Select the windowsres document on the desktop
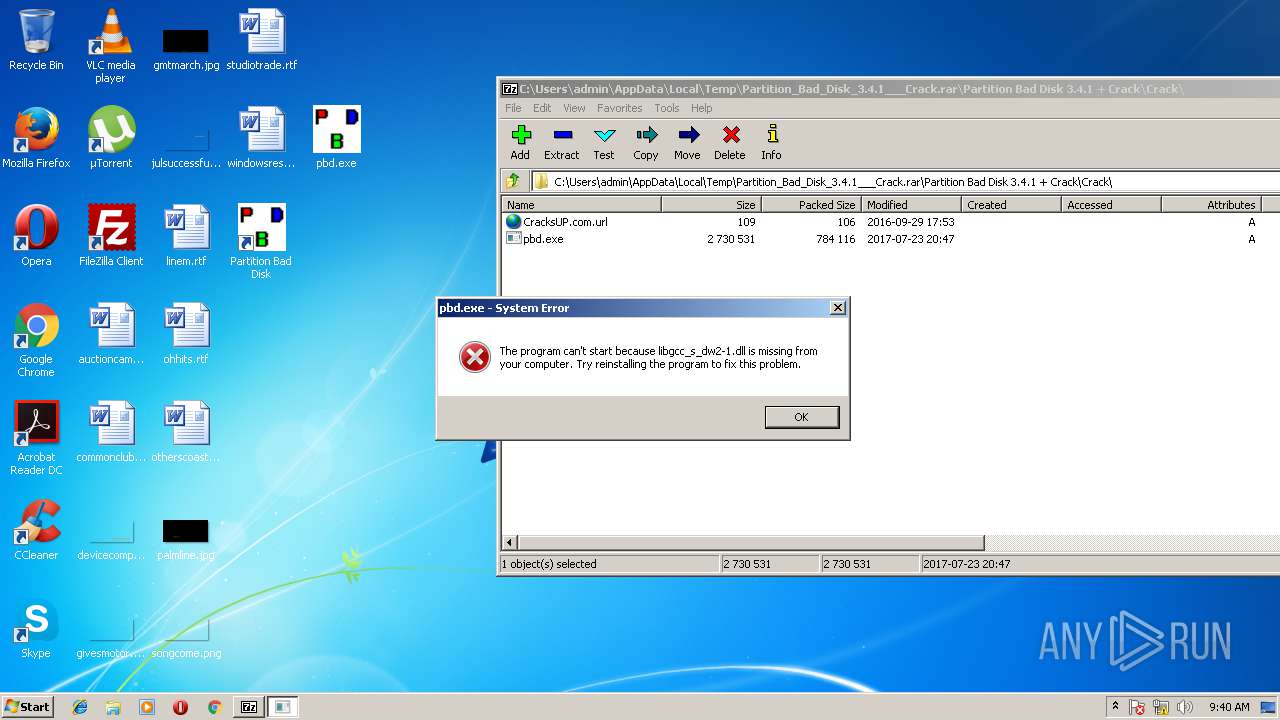The image size is (1280, 720). 261,138
